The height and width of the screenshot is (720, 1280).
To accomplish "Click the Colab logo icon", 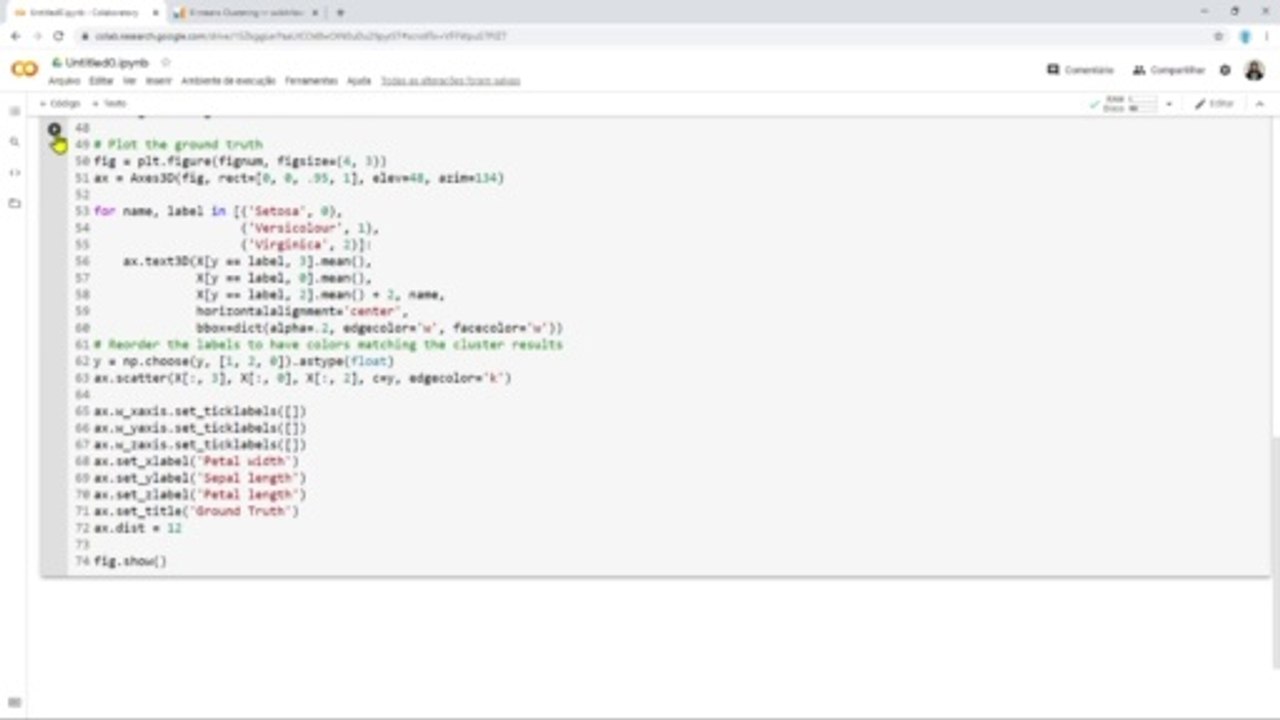I will pos(24,69).
